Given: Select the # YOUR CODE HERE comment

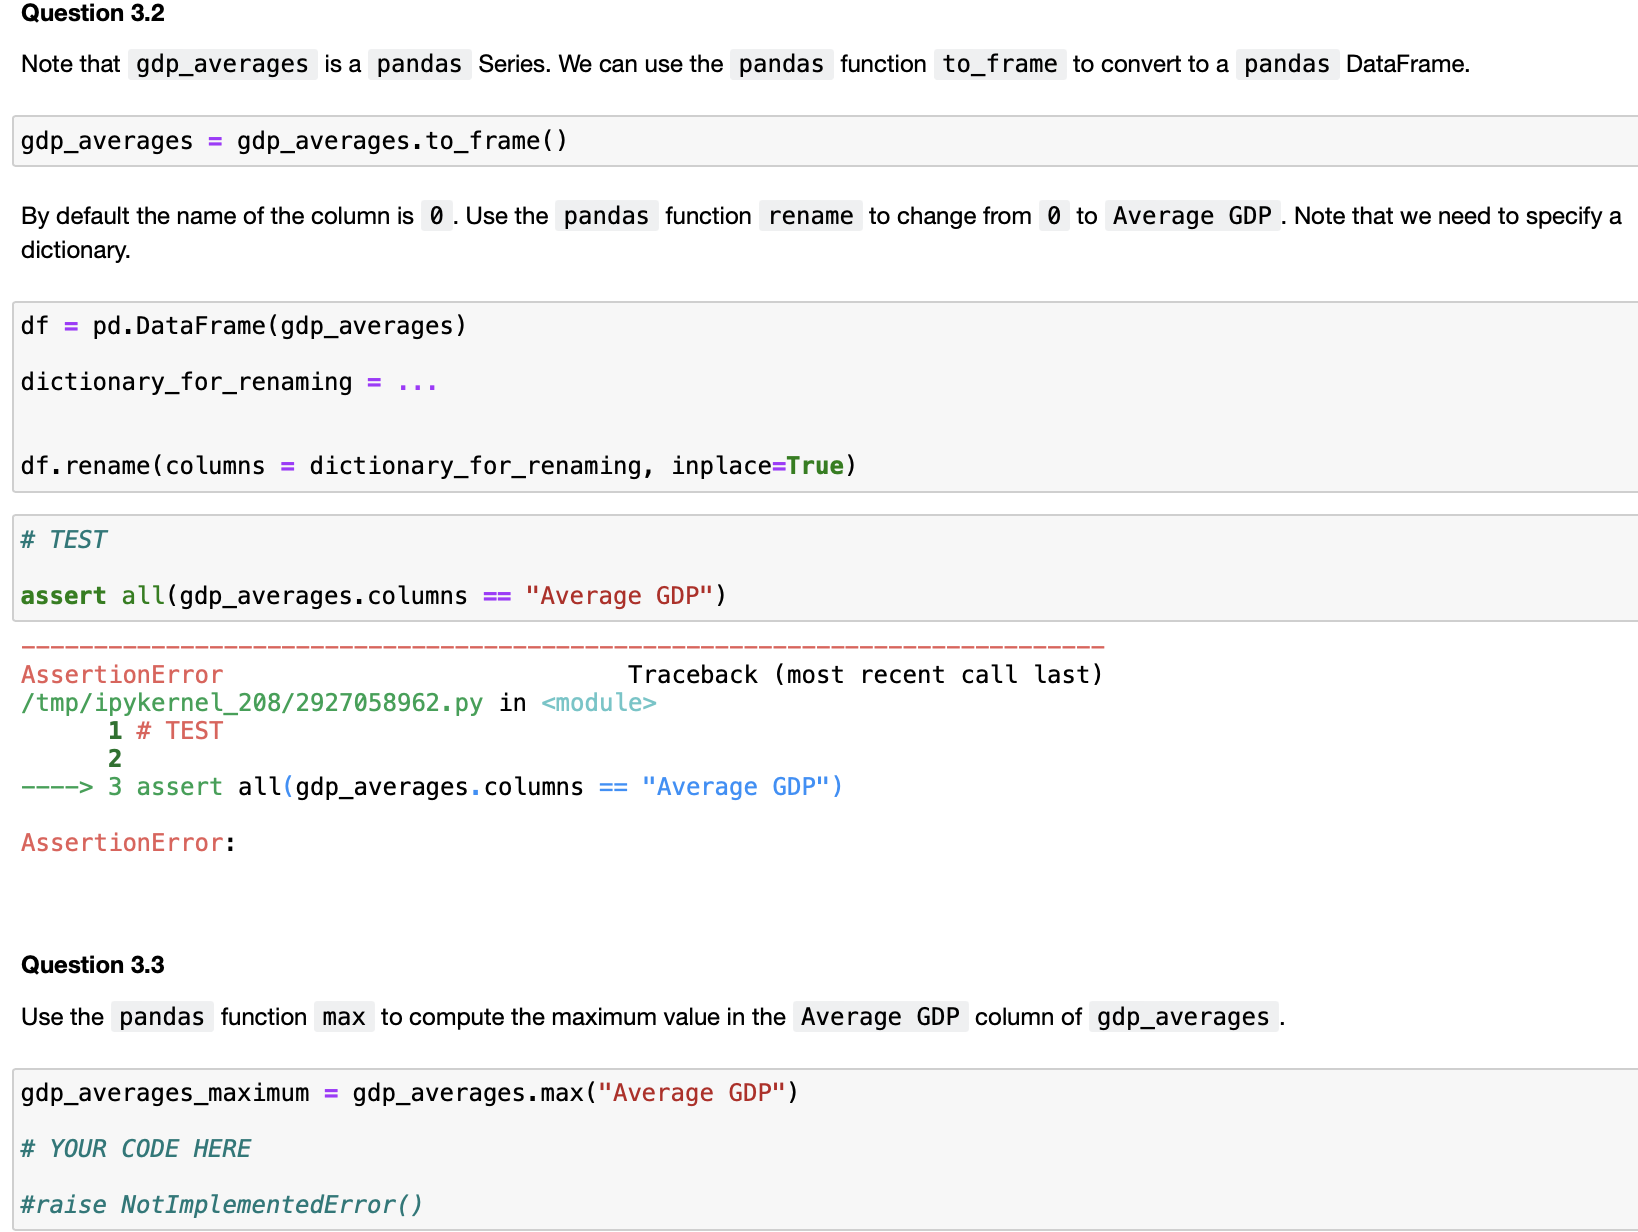Looking at the screenshot, I should 136,1148.
